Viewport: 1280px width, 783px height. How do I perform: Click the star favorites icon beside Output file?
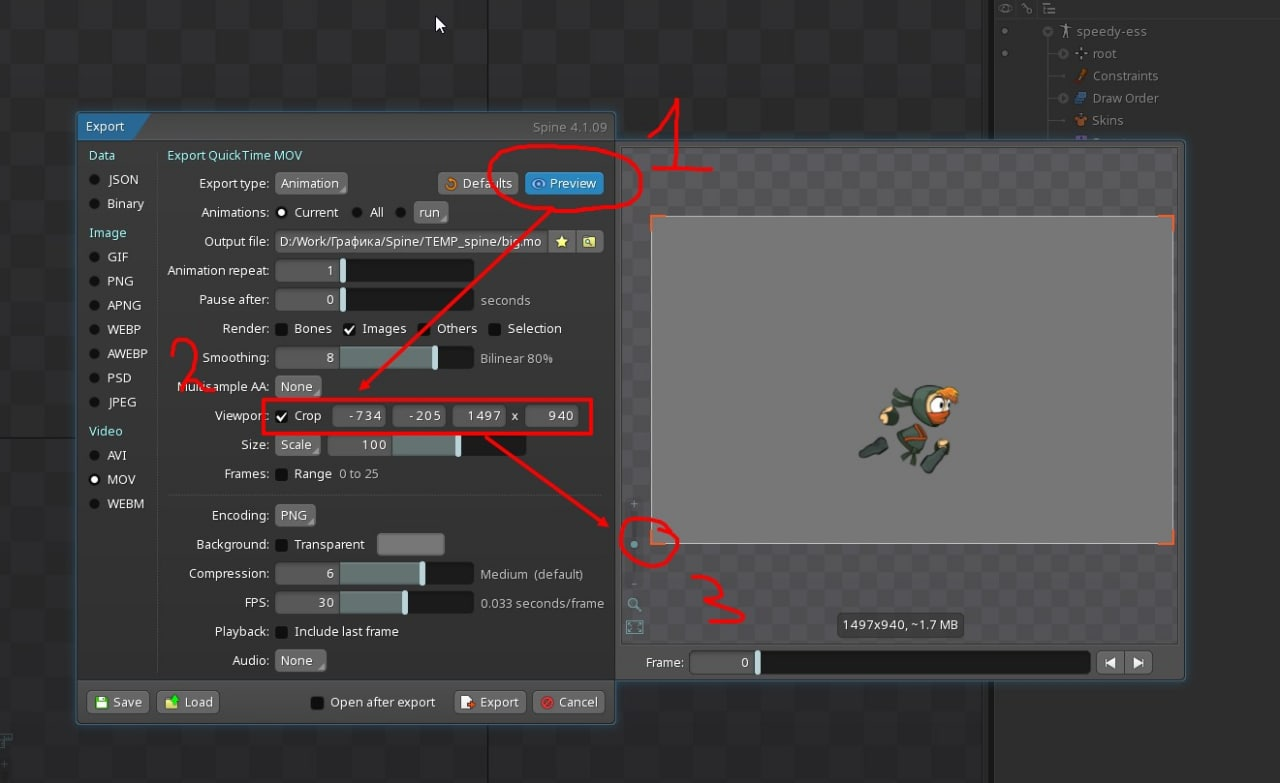point(562,242)
